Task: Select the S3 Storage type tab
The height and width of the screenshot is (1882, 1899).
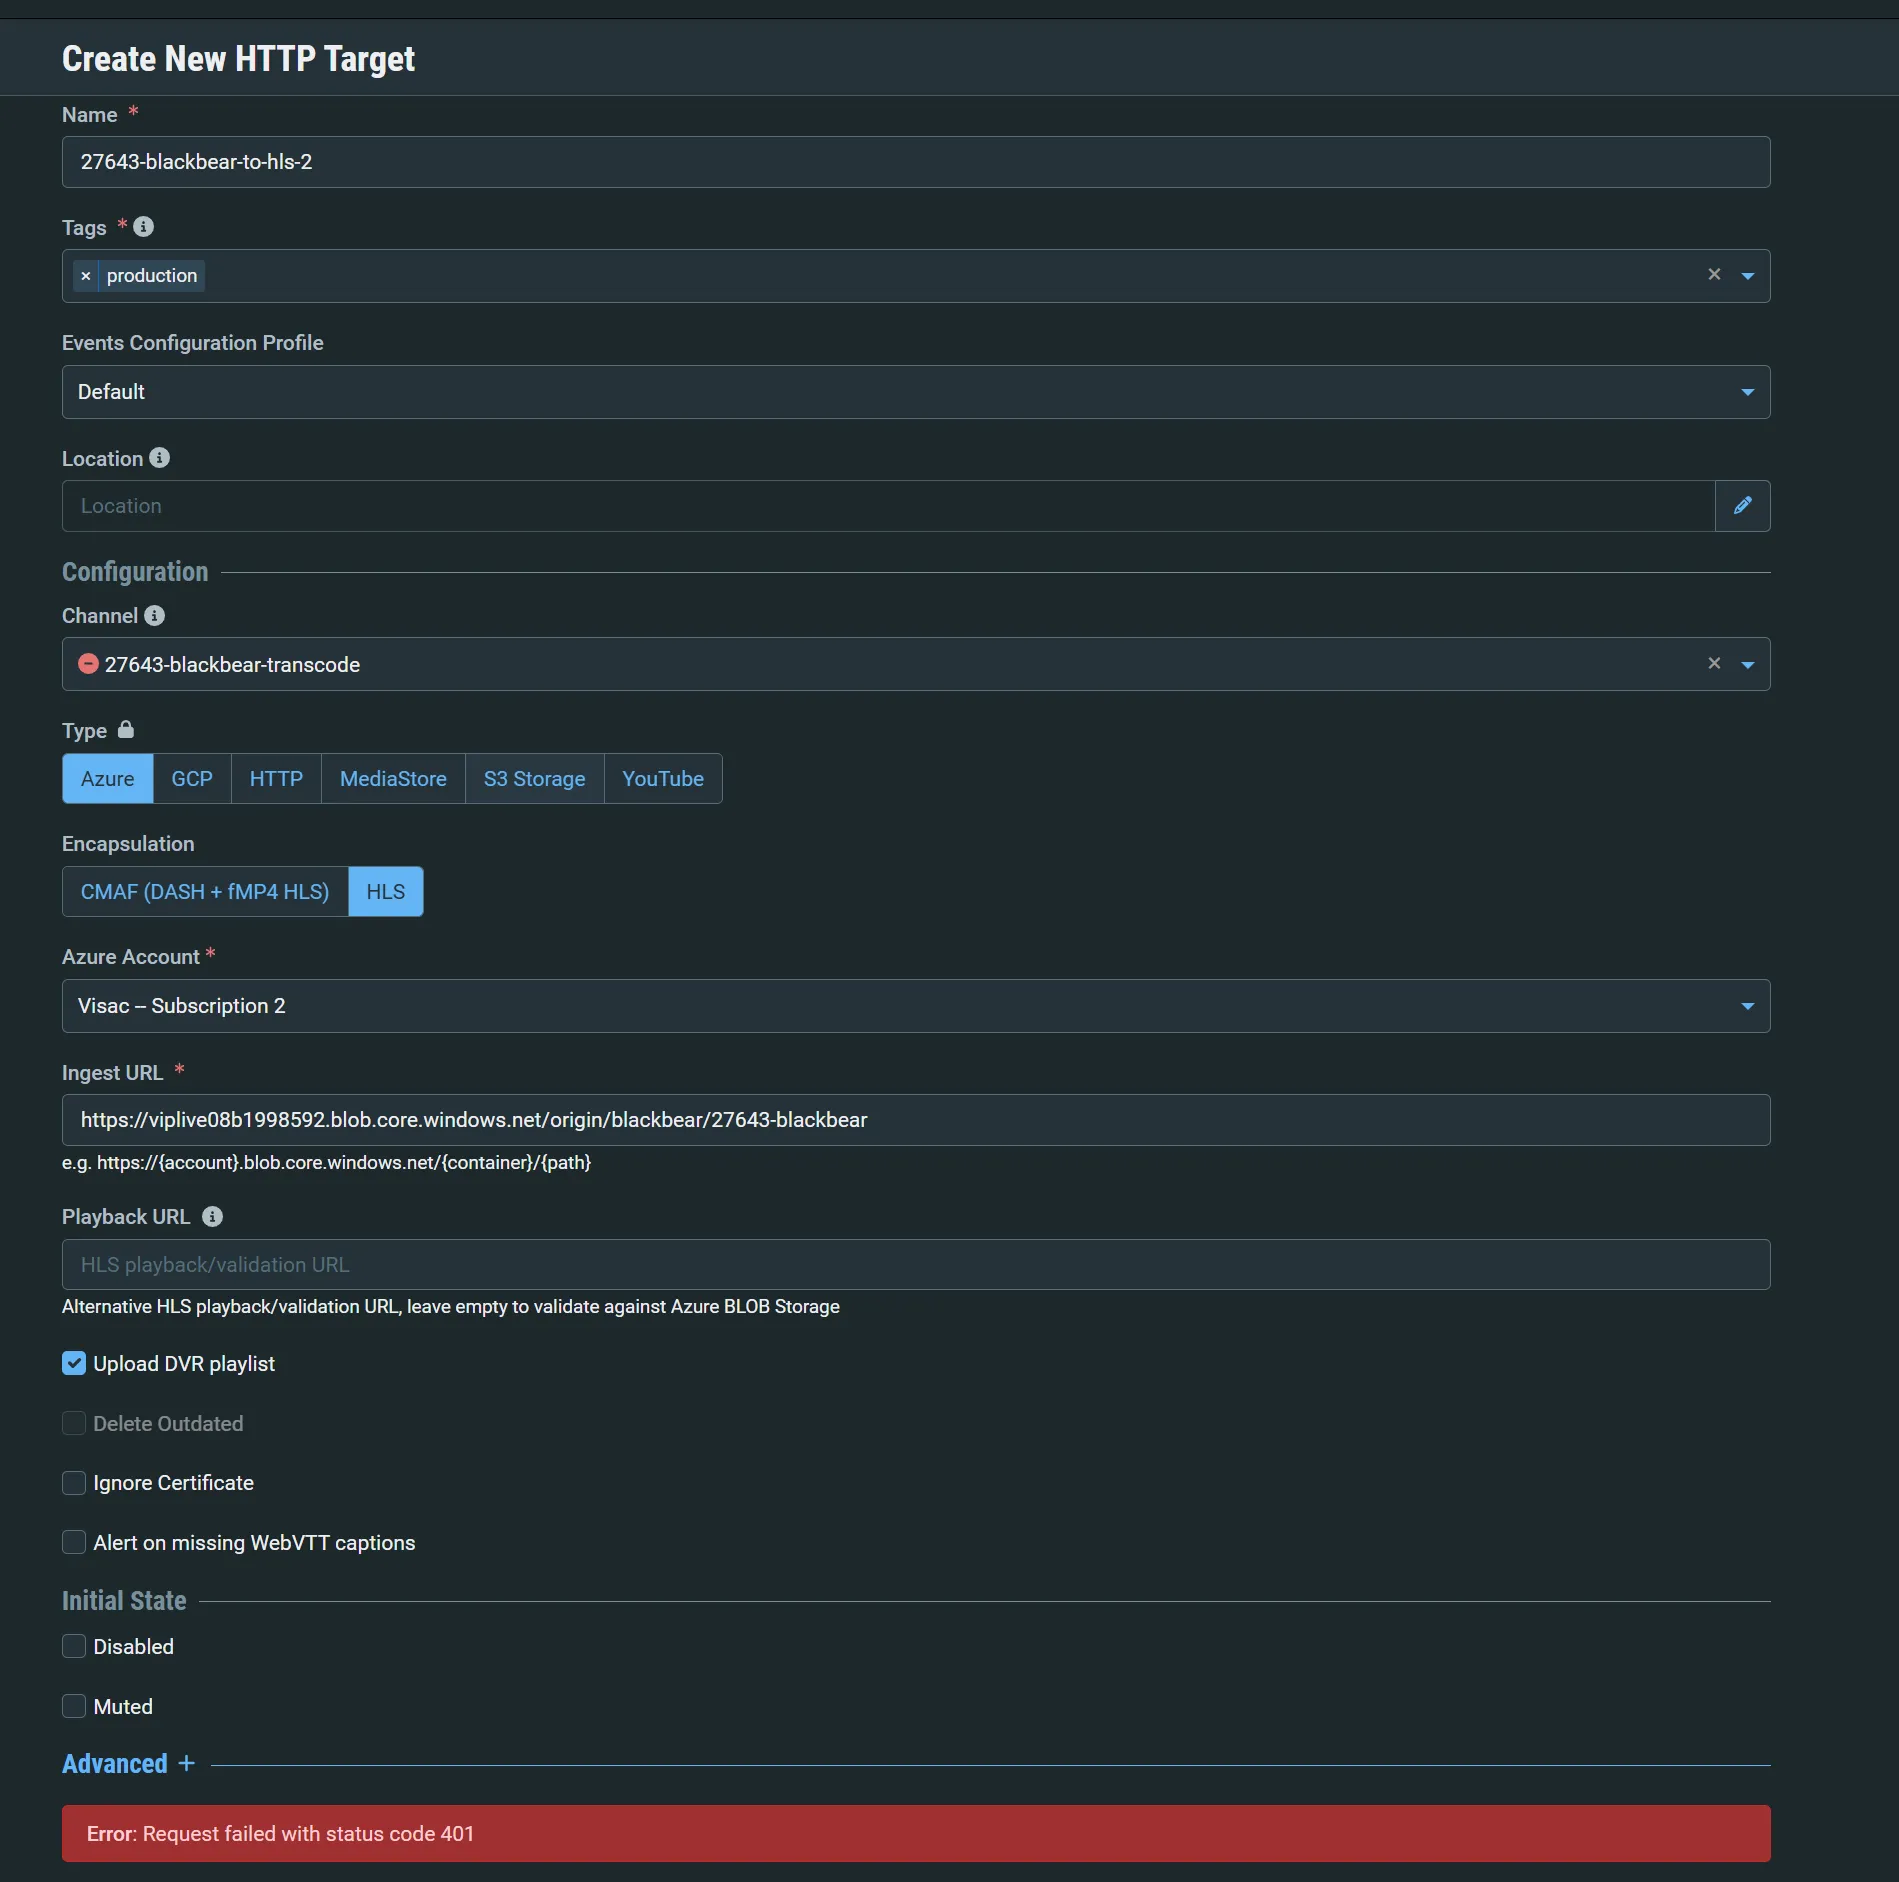Action: click(535, 778)
